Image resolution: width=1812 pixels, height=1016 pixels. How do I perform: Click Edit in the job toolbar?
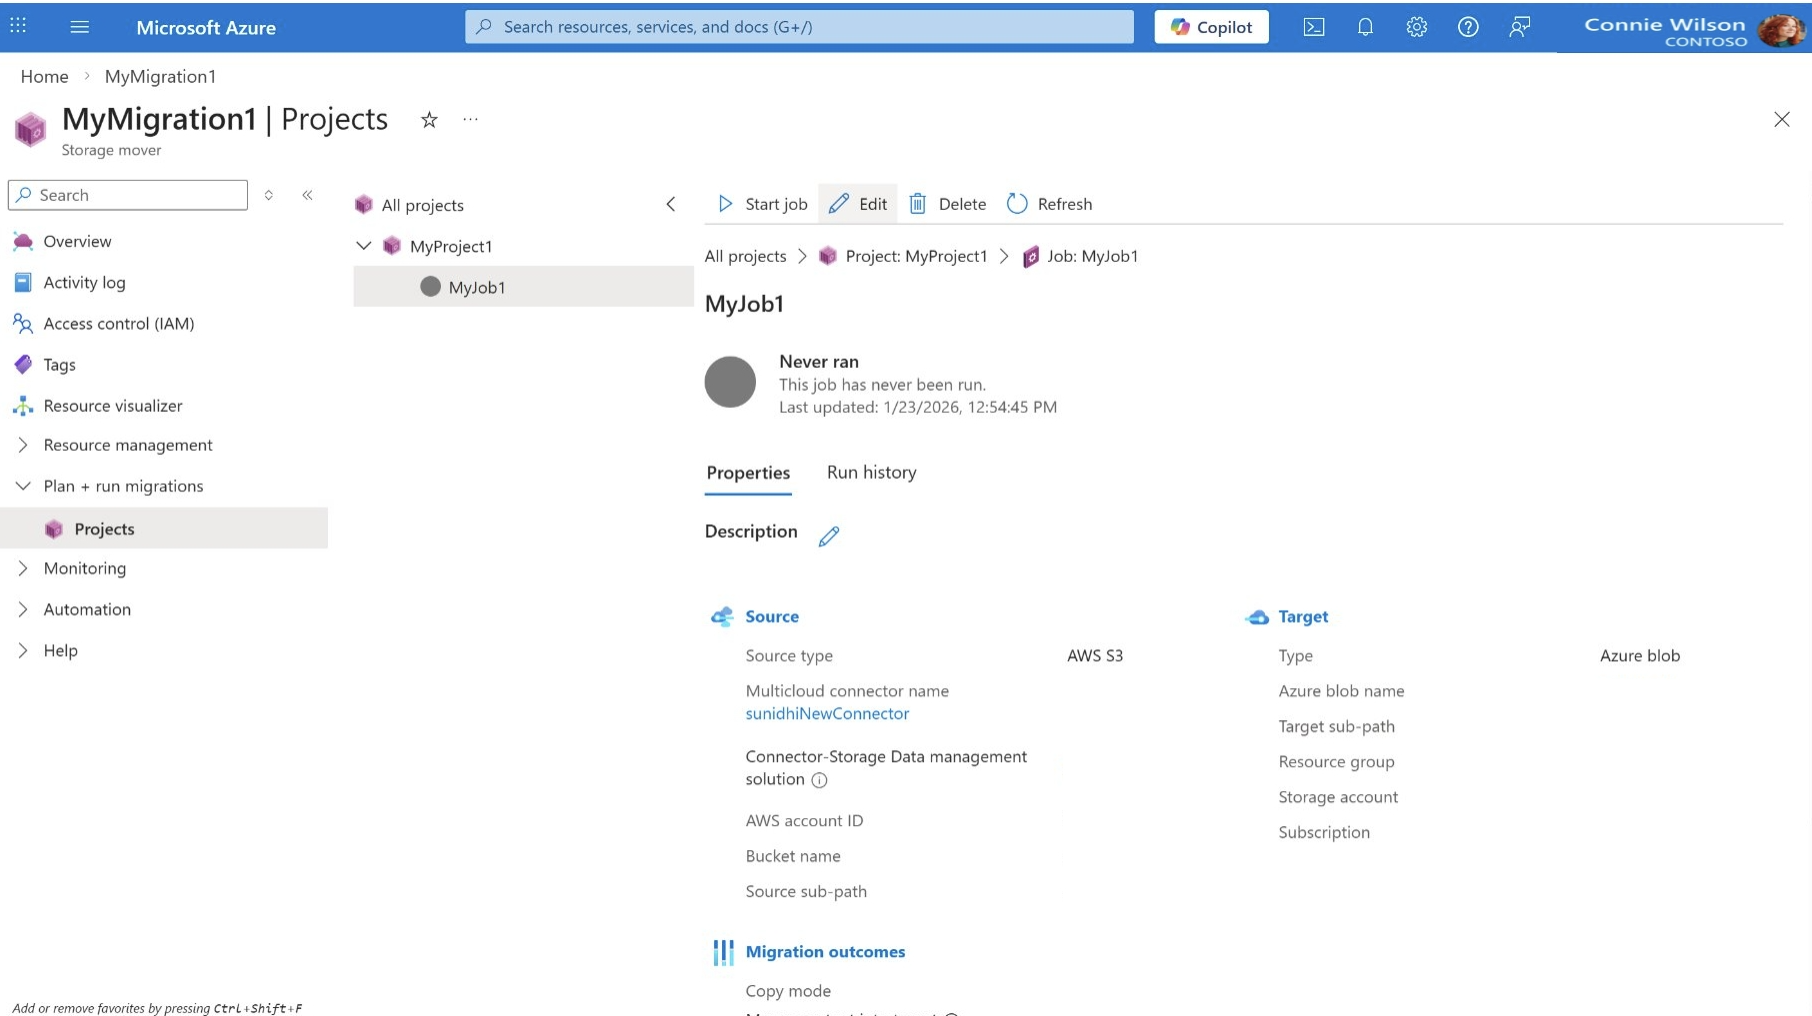pos(858,204)
